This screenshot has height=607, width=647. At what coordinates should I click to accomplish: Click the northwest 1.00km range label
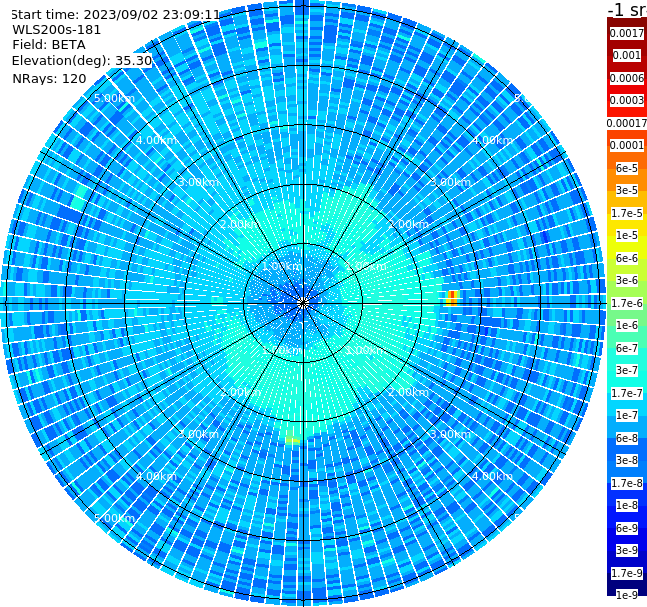[x=282, y=266]
